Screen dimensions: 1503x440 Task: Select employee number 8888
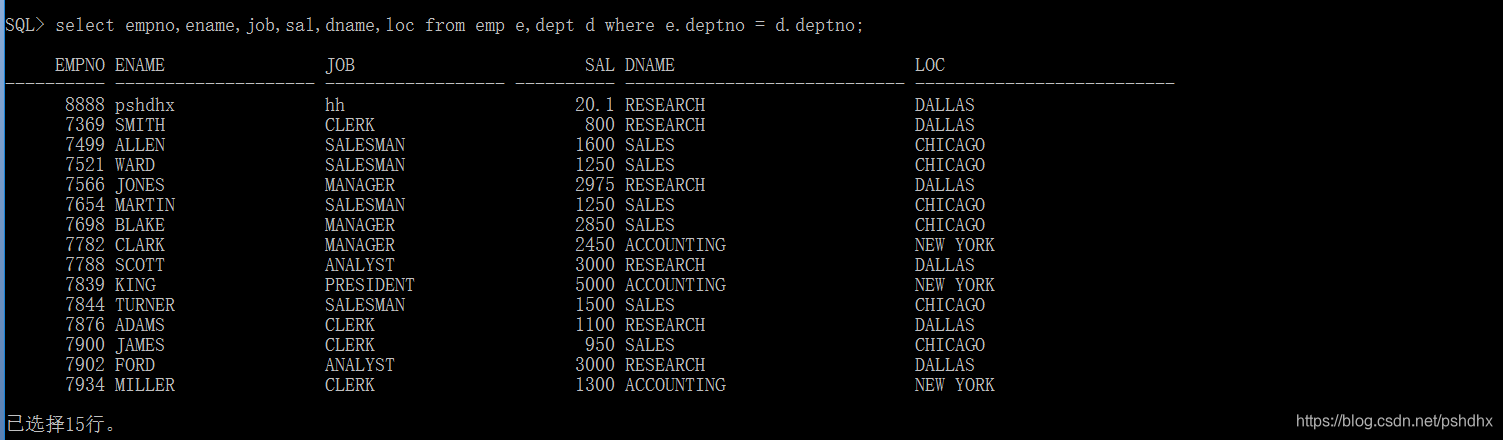85,105
